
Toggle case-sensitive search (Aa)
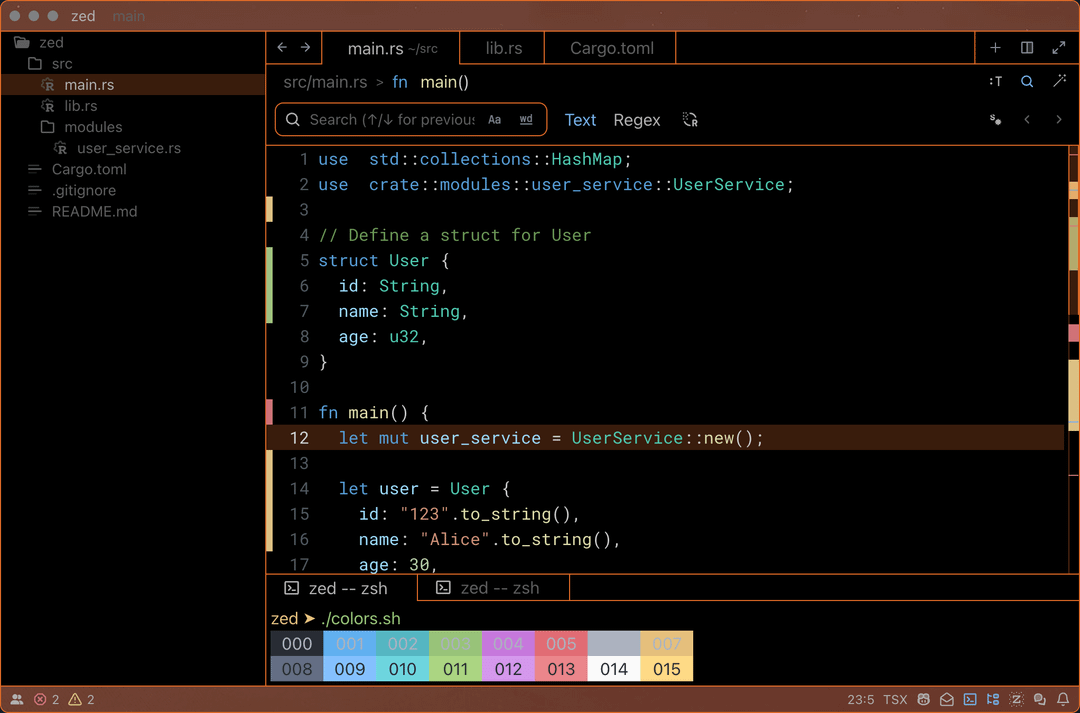[x=494, y=120]
